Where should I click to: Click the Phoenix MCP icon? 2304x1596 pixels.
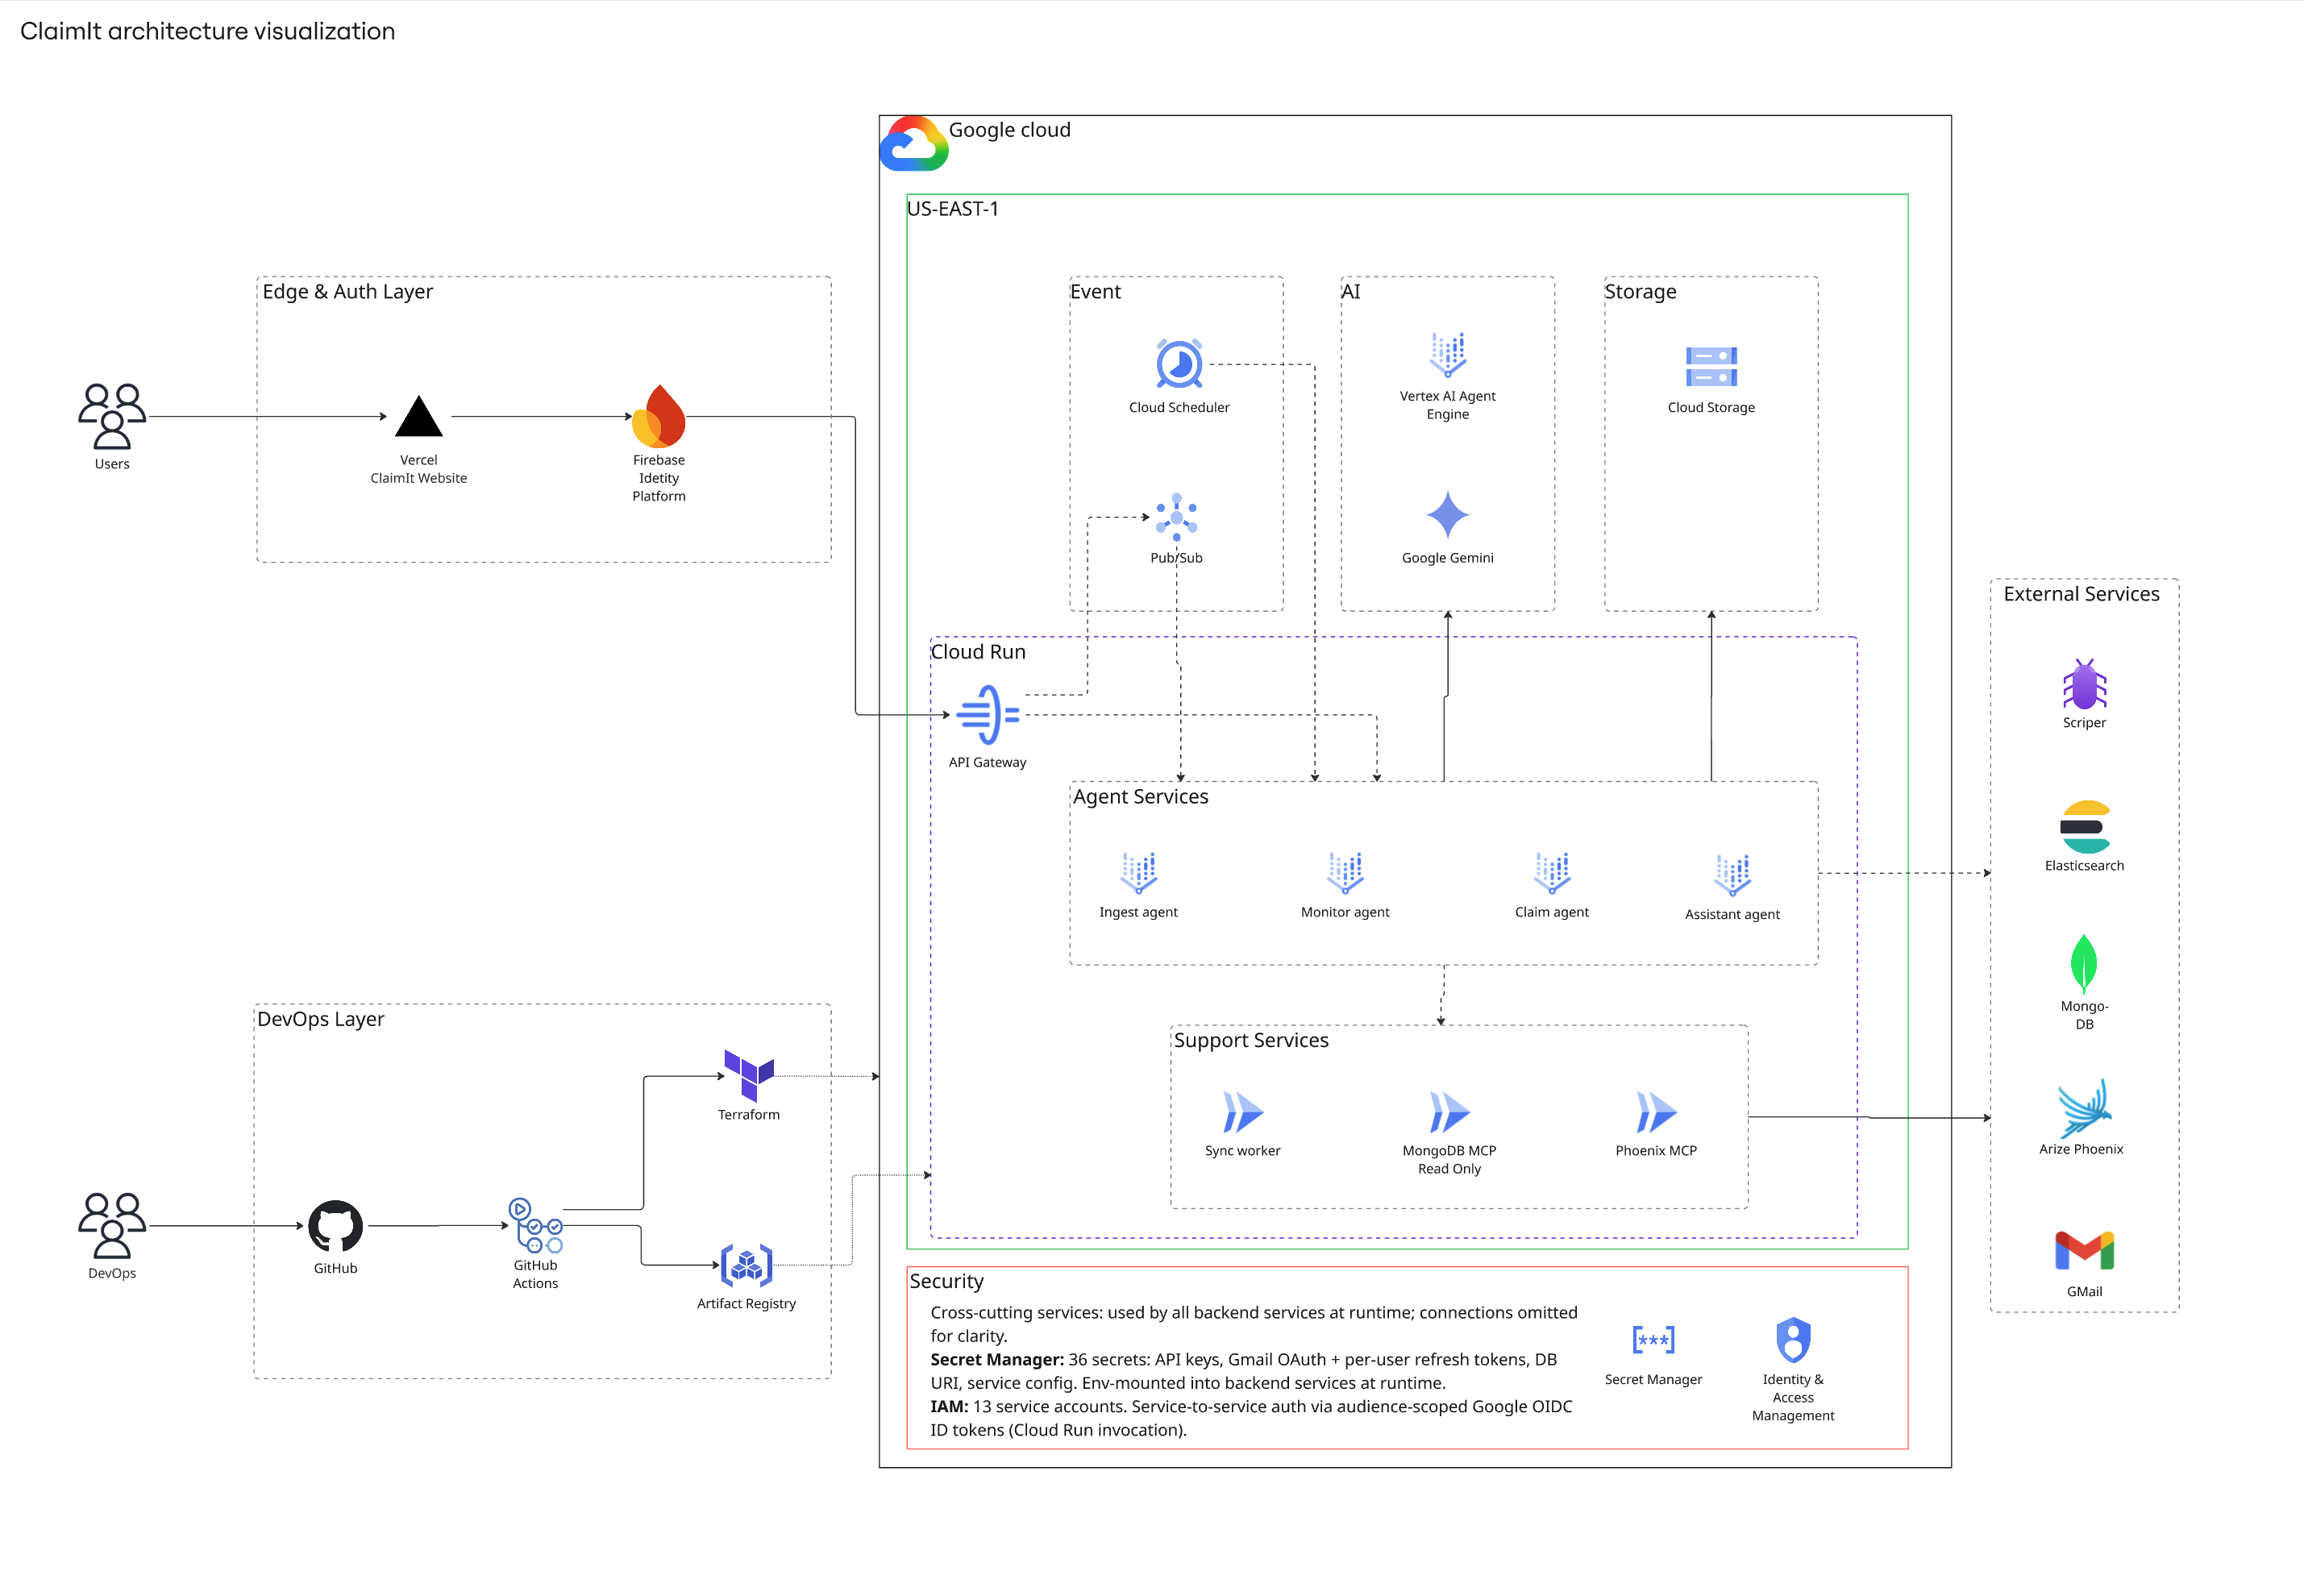[1656, 1112]
